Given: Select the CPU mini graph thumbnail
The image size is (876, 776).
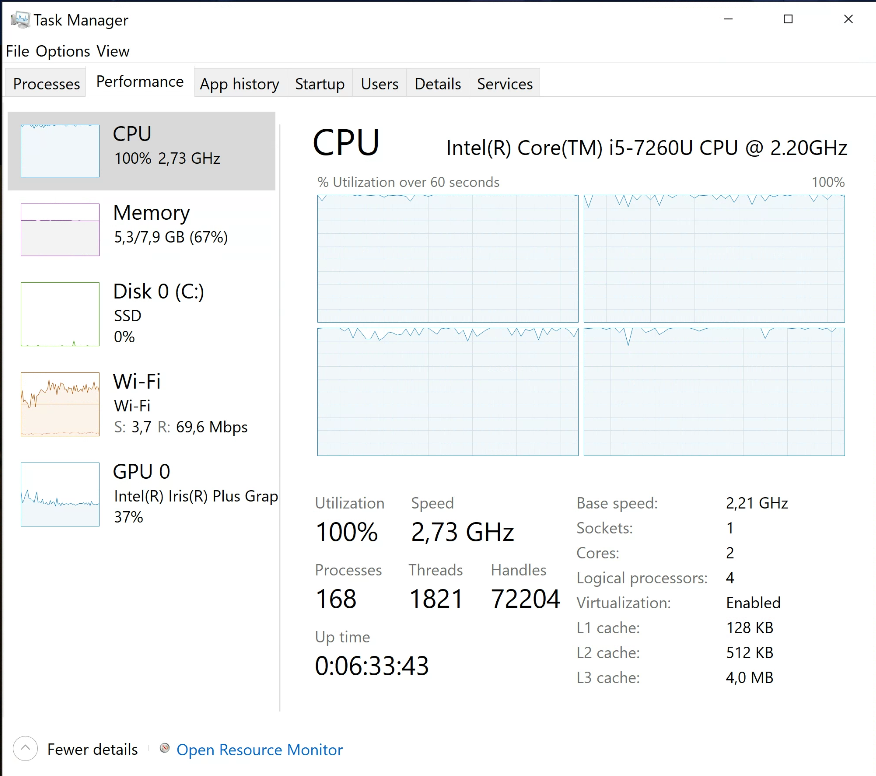Looking at the screenshot, I should coord(60,151).
